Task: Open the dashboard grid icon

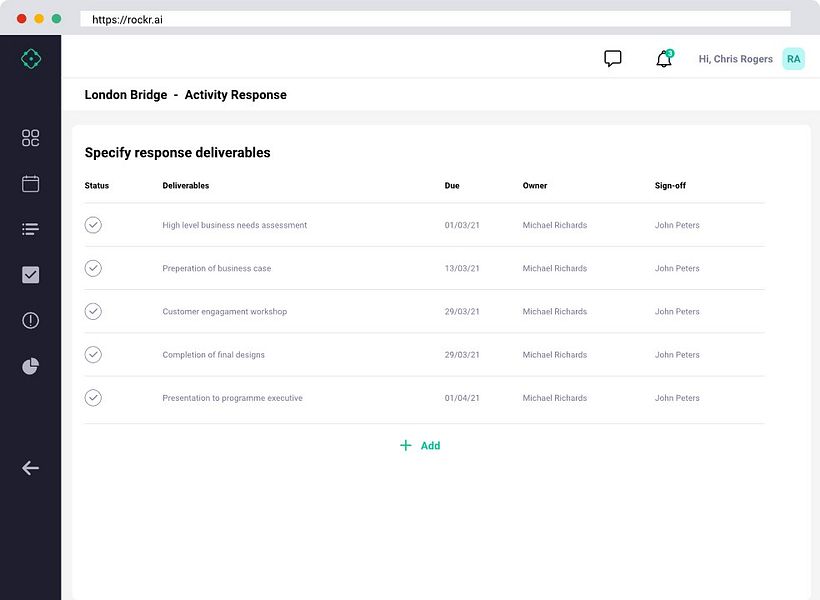Action: pyautogui.click(x=30, y=138)
